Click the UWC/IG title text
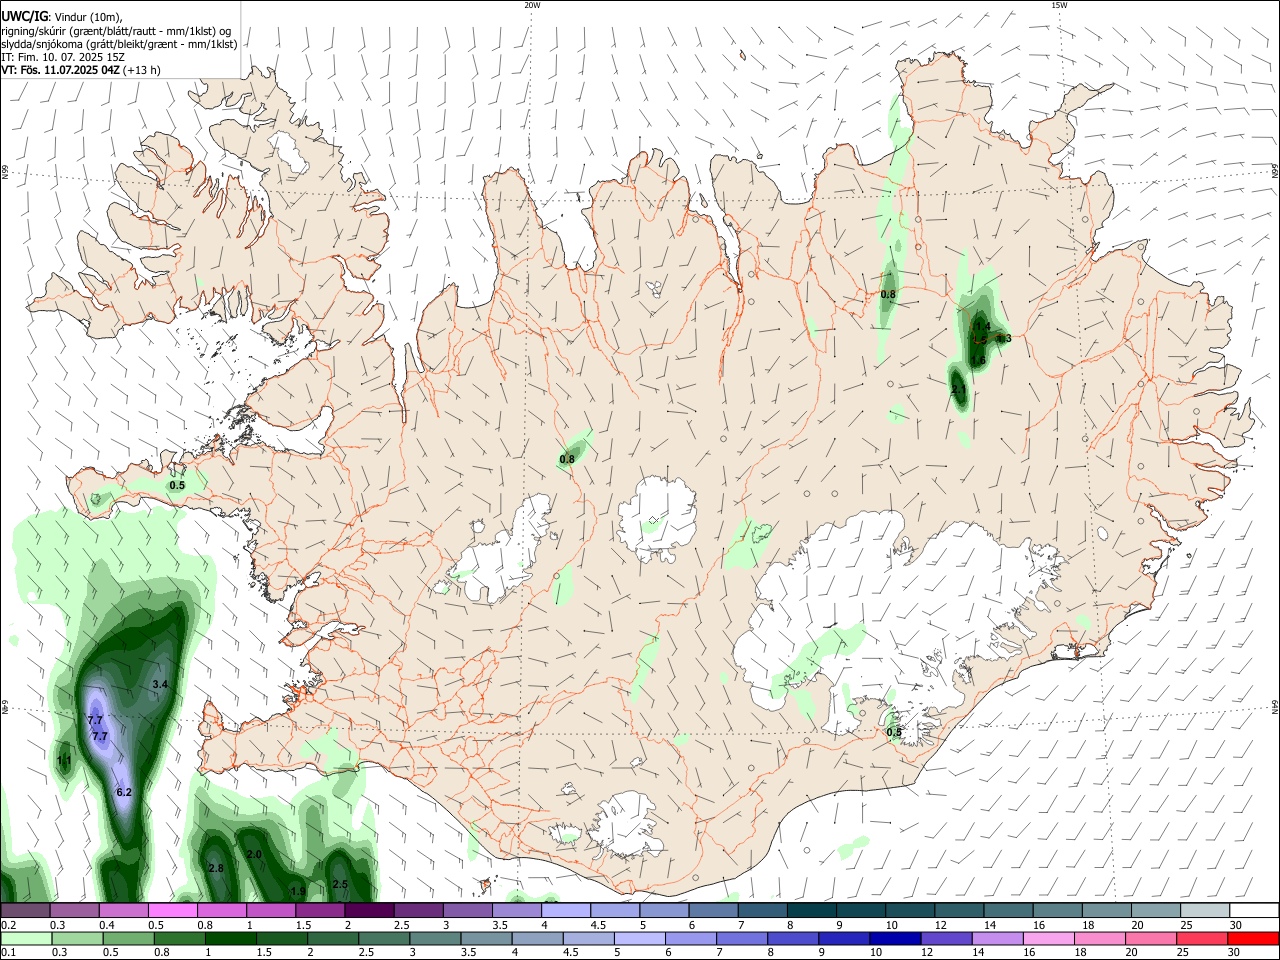This screenshot has height=960, width=1280. tap(24, 16)
